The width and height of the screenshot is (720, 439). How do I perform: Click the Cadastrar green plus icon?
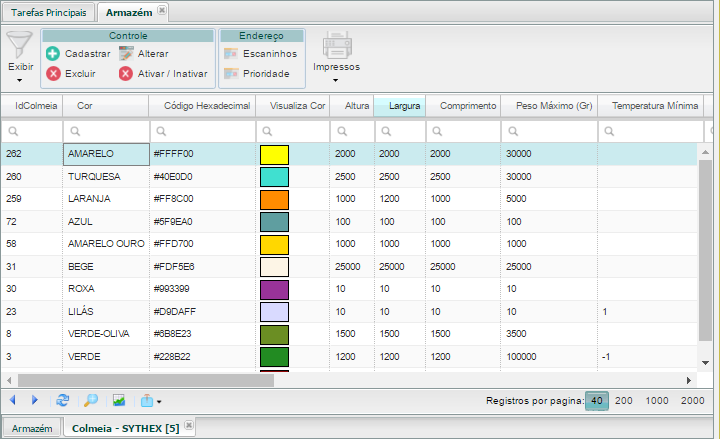point(53,53)
